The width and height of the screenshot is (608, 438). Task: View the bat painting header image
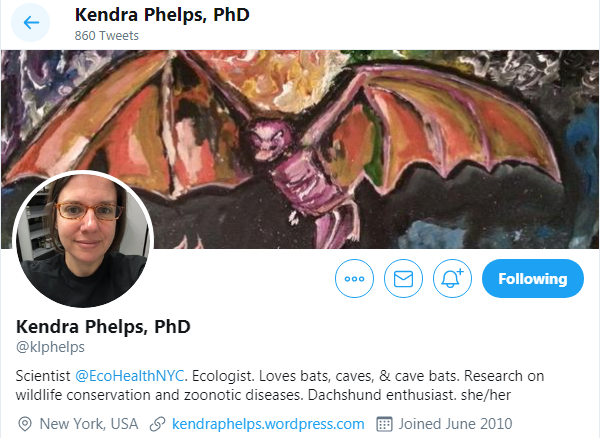(x=300, y=149)
